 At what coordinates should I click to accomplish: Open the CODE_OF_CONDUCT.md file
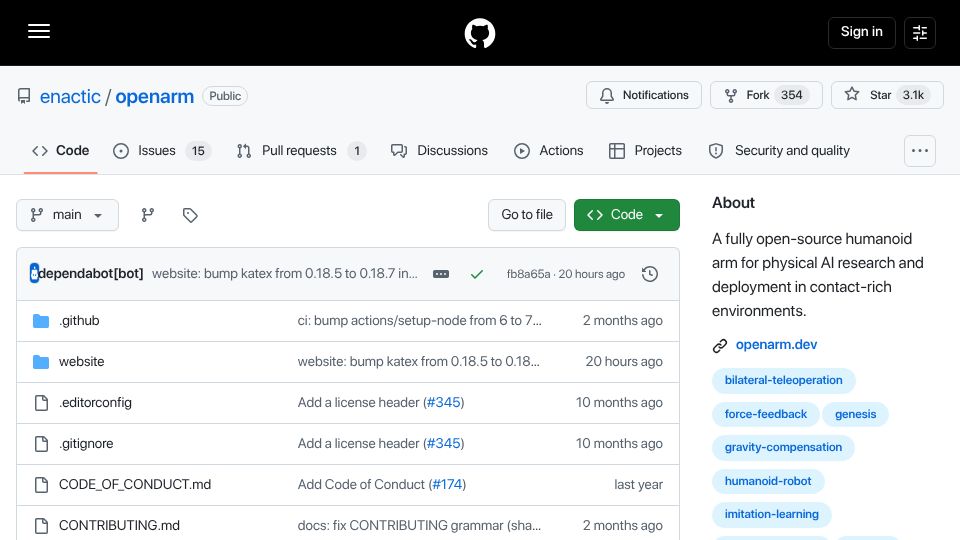click(135, 485)
